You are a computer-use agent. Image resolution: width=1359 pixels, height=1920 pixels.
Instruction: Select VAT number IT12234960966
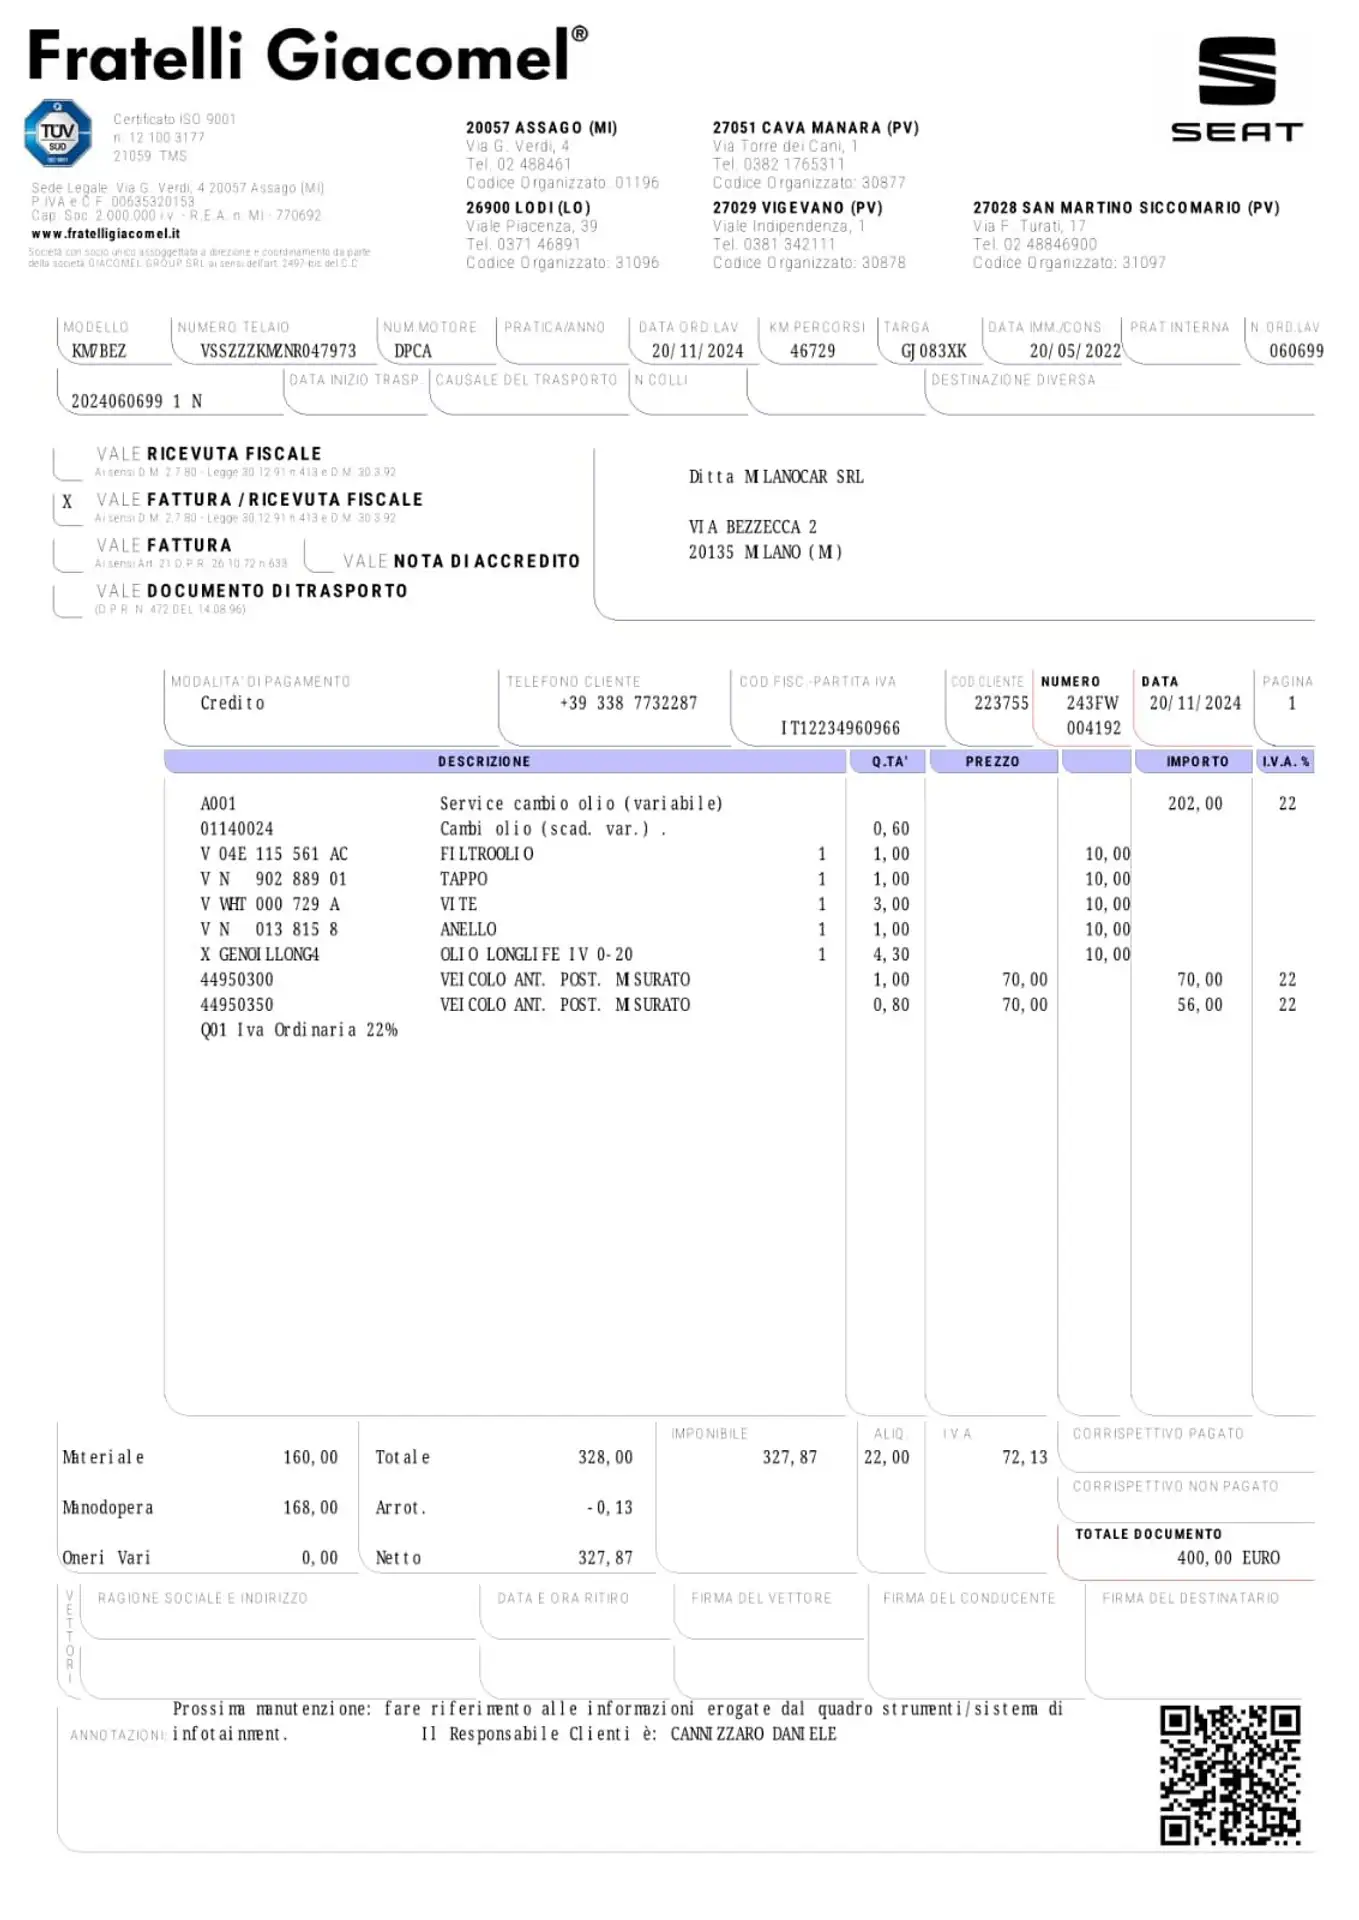[840, 728]
